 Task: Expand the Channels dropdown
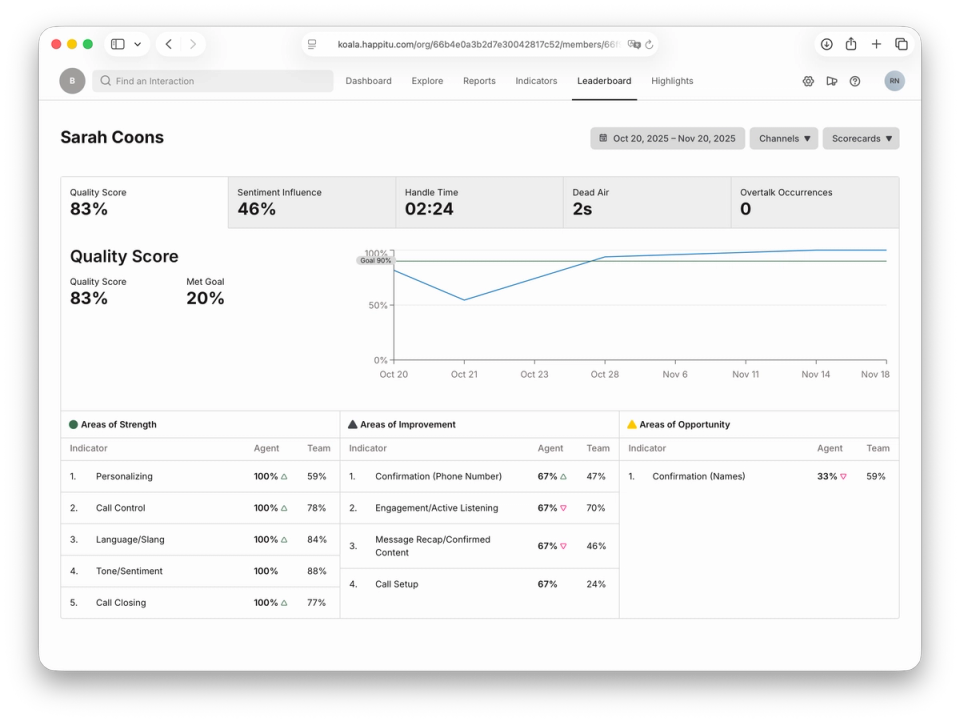tap(784, 138)
